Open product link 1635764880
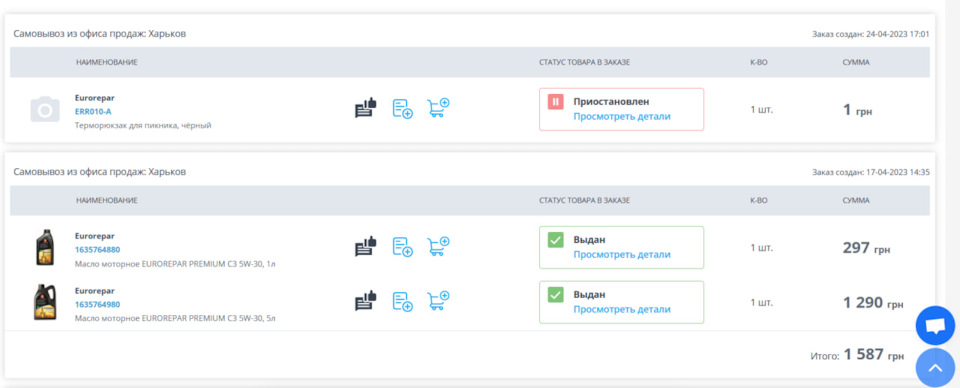Screen dimensions: 960x388 coord(97,250)
